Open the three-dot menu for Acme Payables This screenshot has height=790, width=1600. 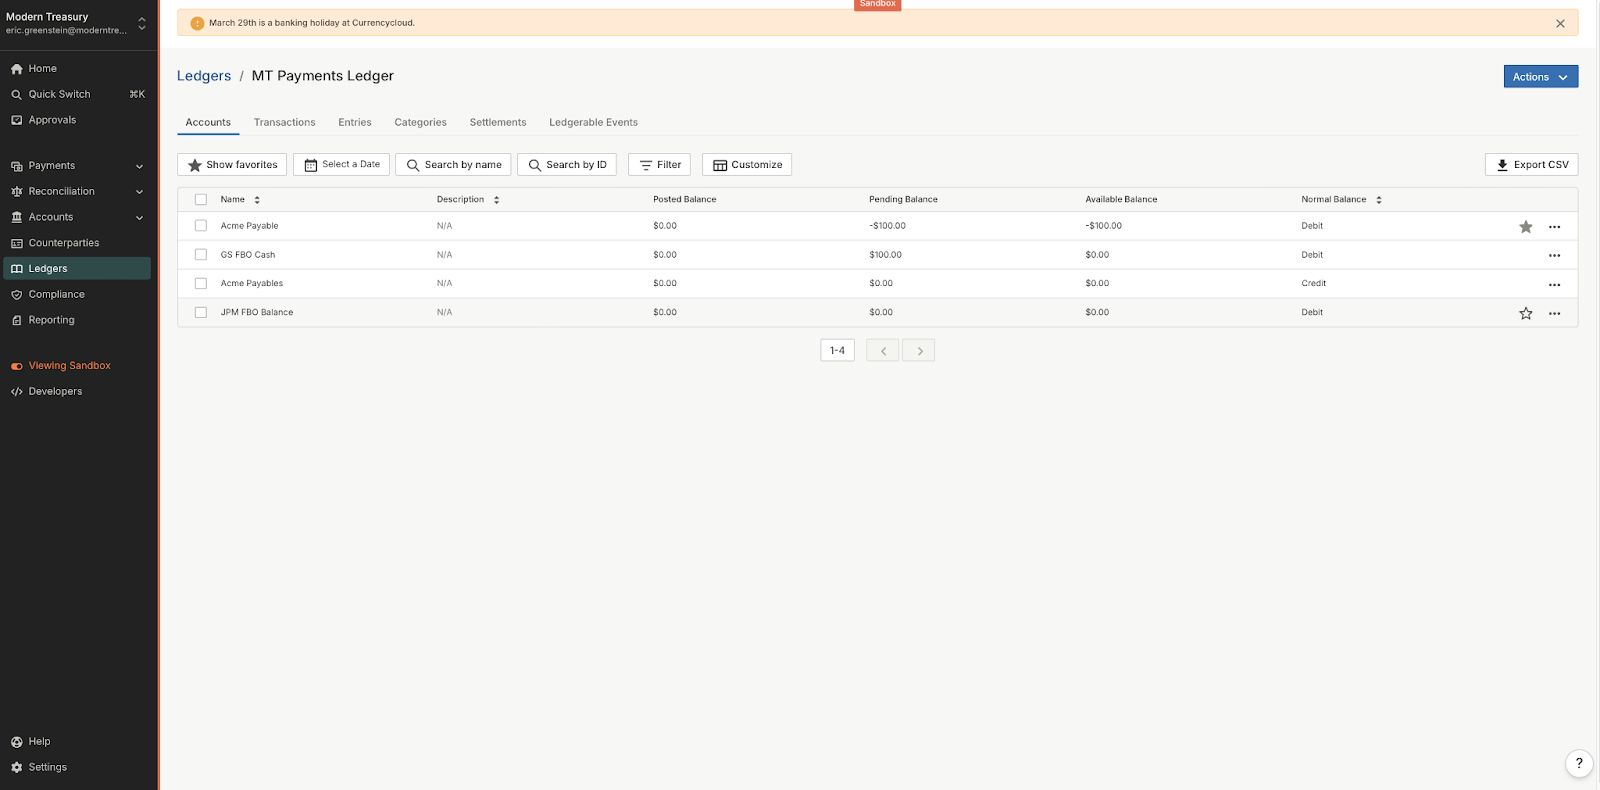[x=1554, y=285]
